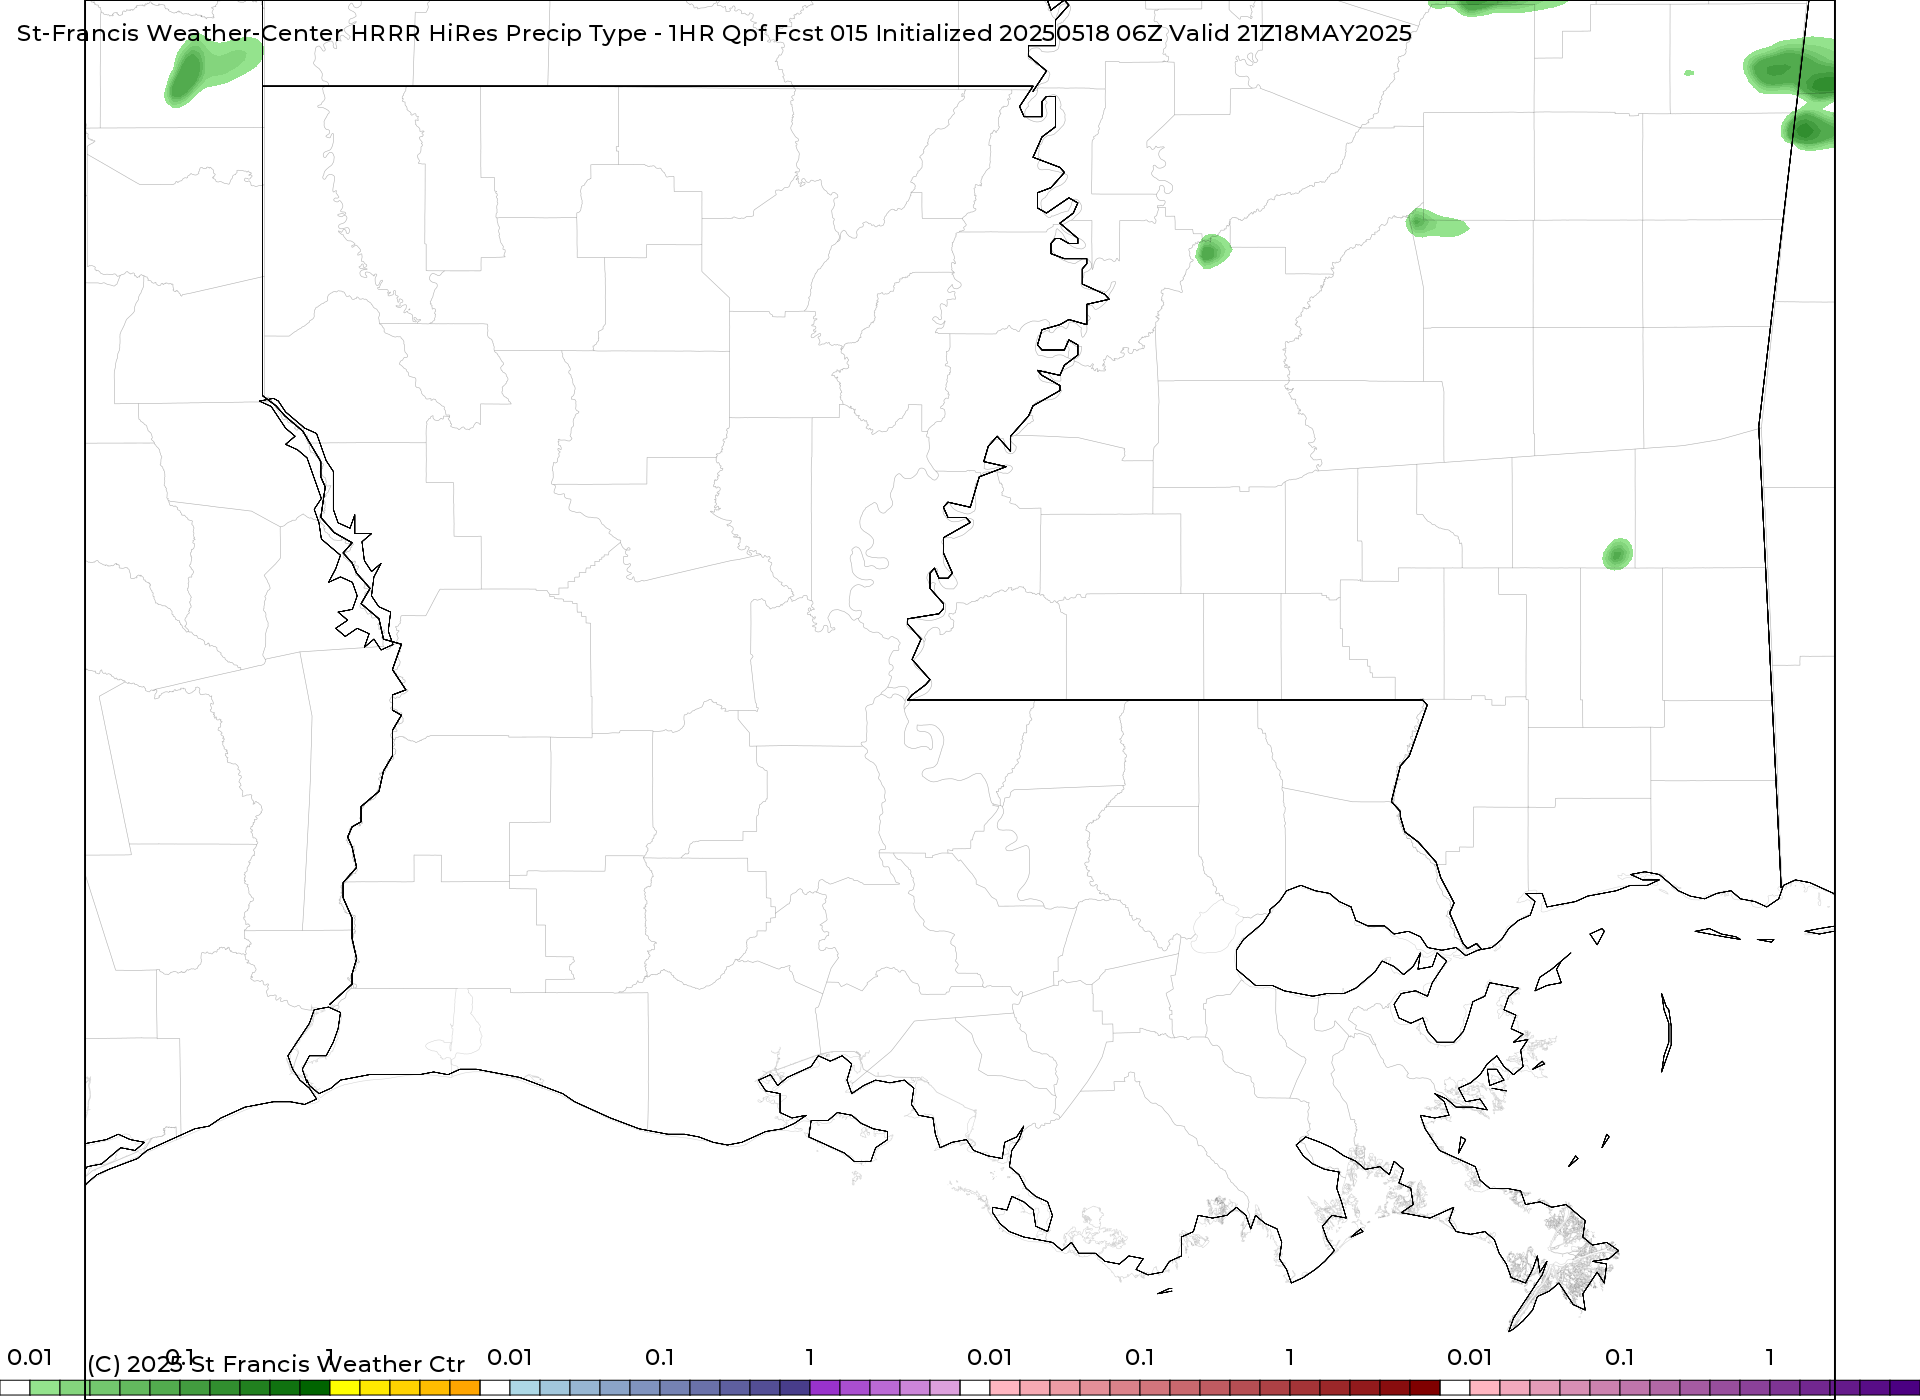
Task: Click the 'Initialized 20250518 06Z' text
Action: (1019, 33)
